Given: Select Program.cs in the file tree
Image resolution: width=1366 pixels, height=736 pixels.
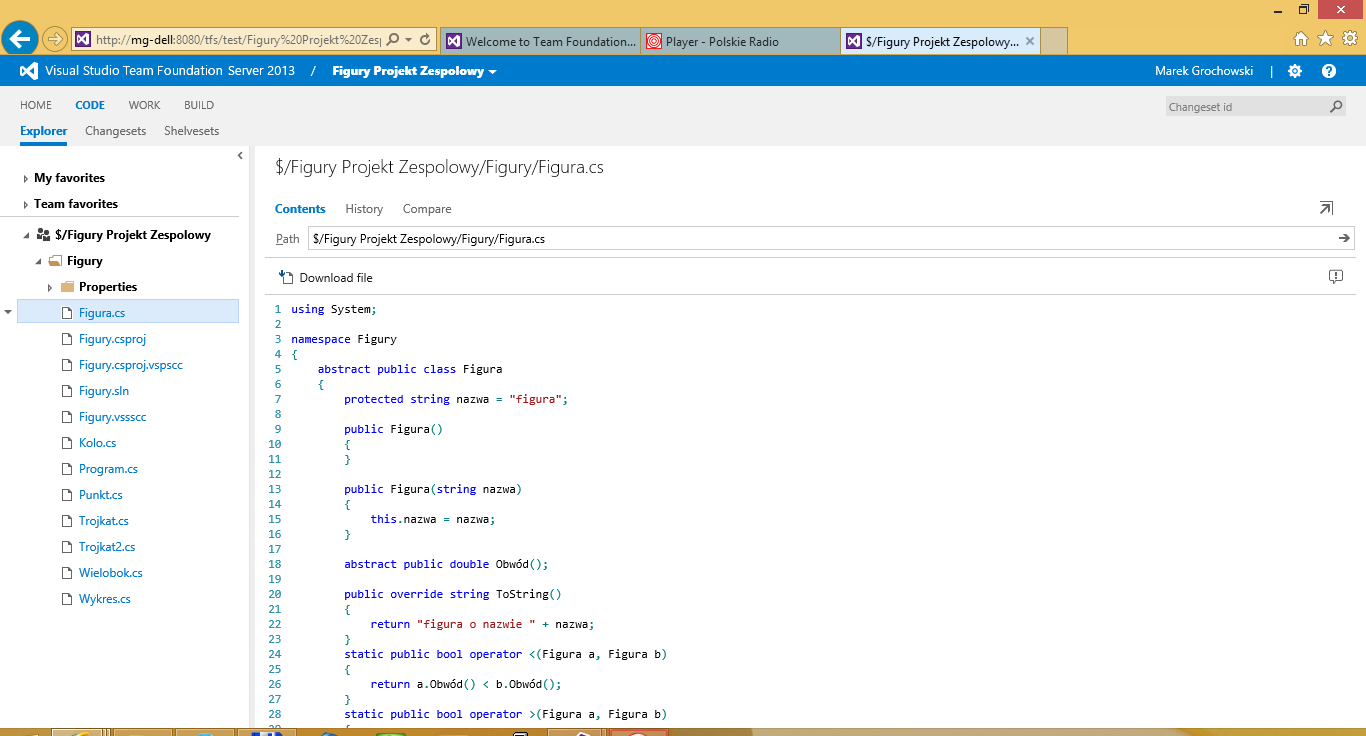Looking at the screenshot, I should pyautogui.click(x=108, y=469).
